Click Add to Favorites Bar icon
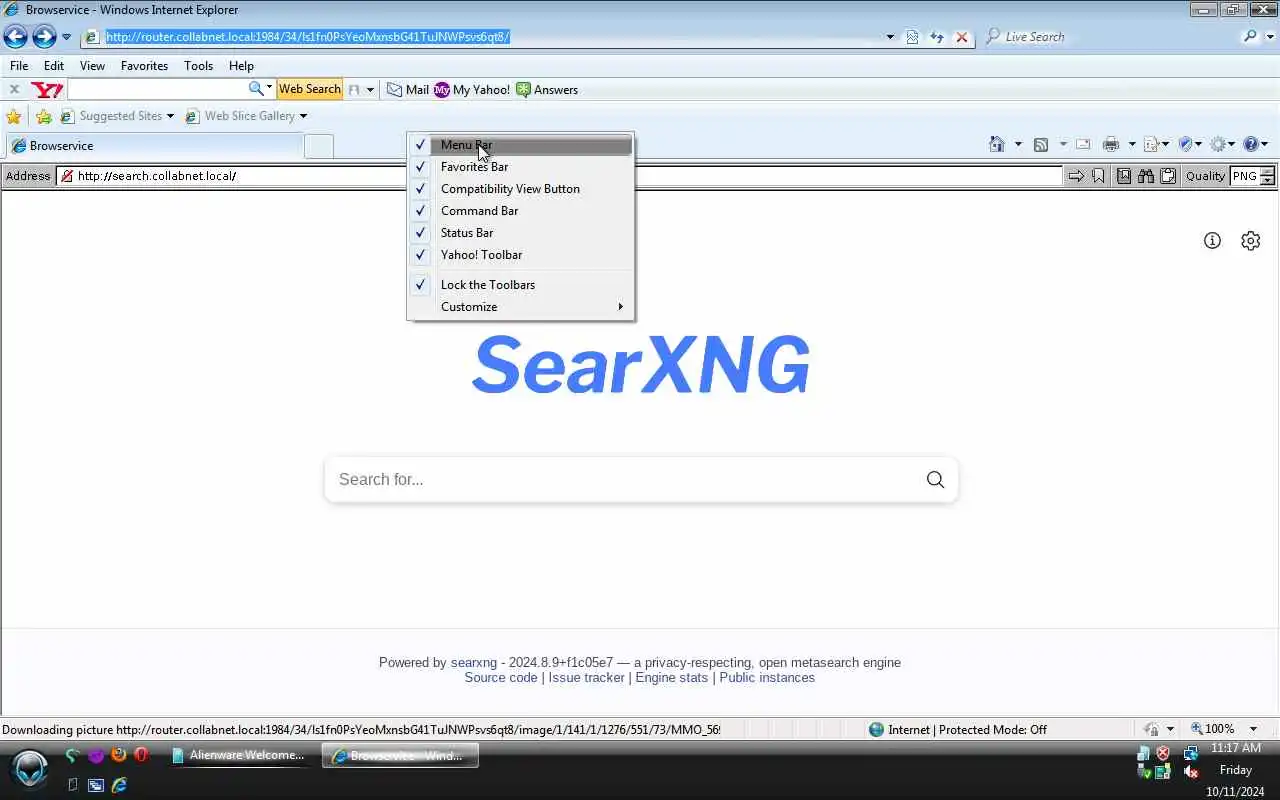1280x800 pixels. (43, 116)
